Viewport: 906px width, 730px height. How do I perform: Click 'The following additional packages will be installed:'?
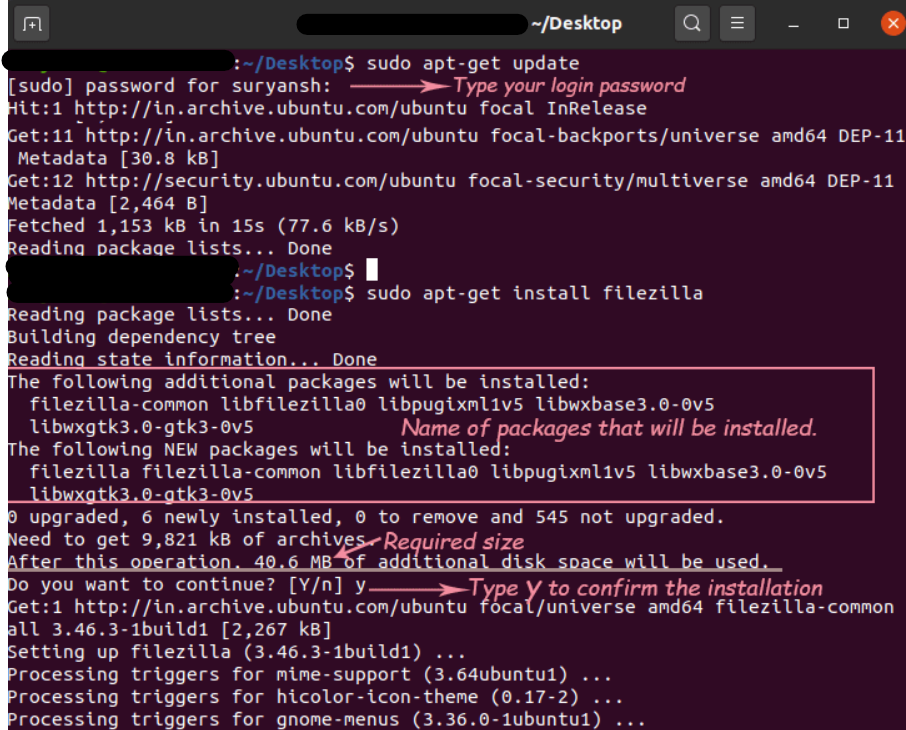299,382
